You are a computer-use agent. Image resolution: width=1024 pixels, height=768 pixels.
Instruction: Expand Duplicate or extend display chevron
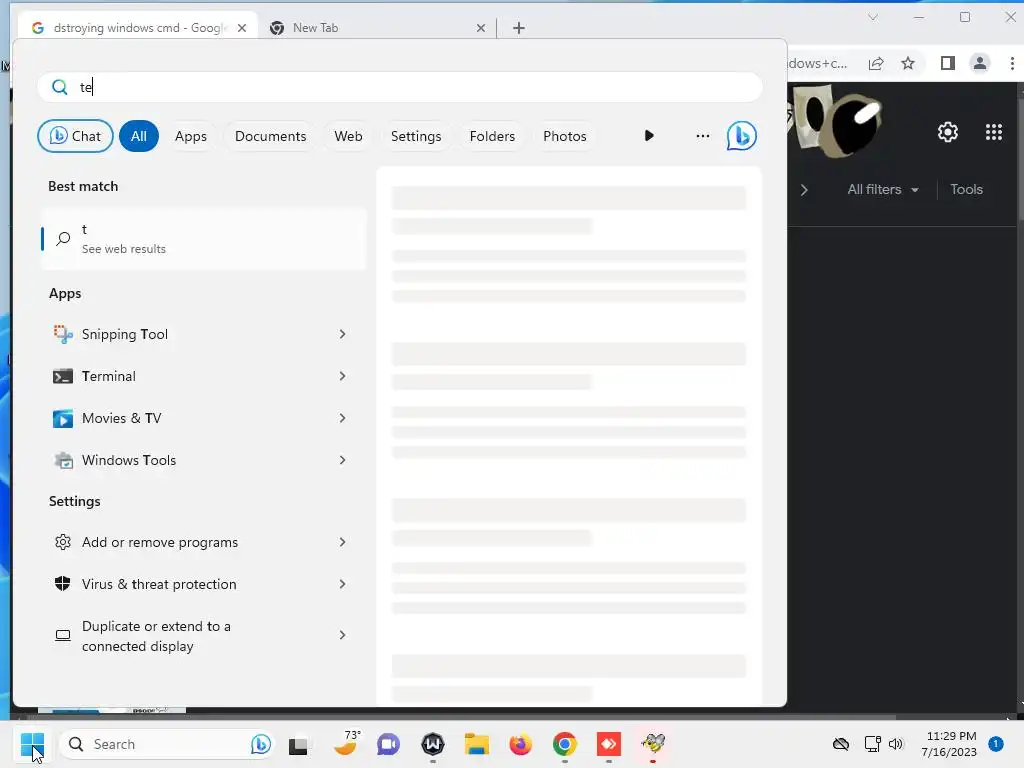coord(342,635)
